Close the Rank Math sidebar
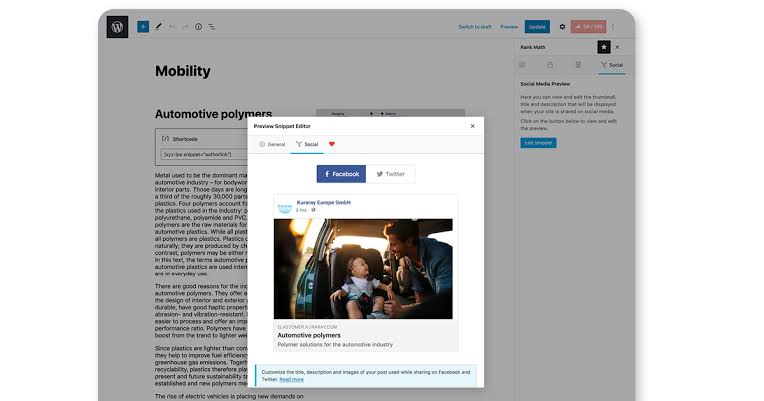 pos(617,47)
